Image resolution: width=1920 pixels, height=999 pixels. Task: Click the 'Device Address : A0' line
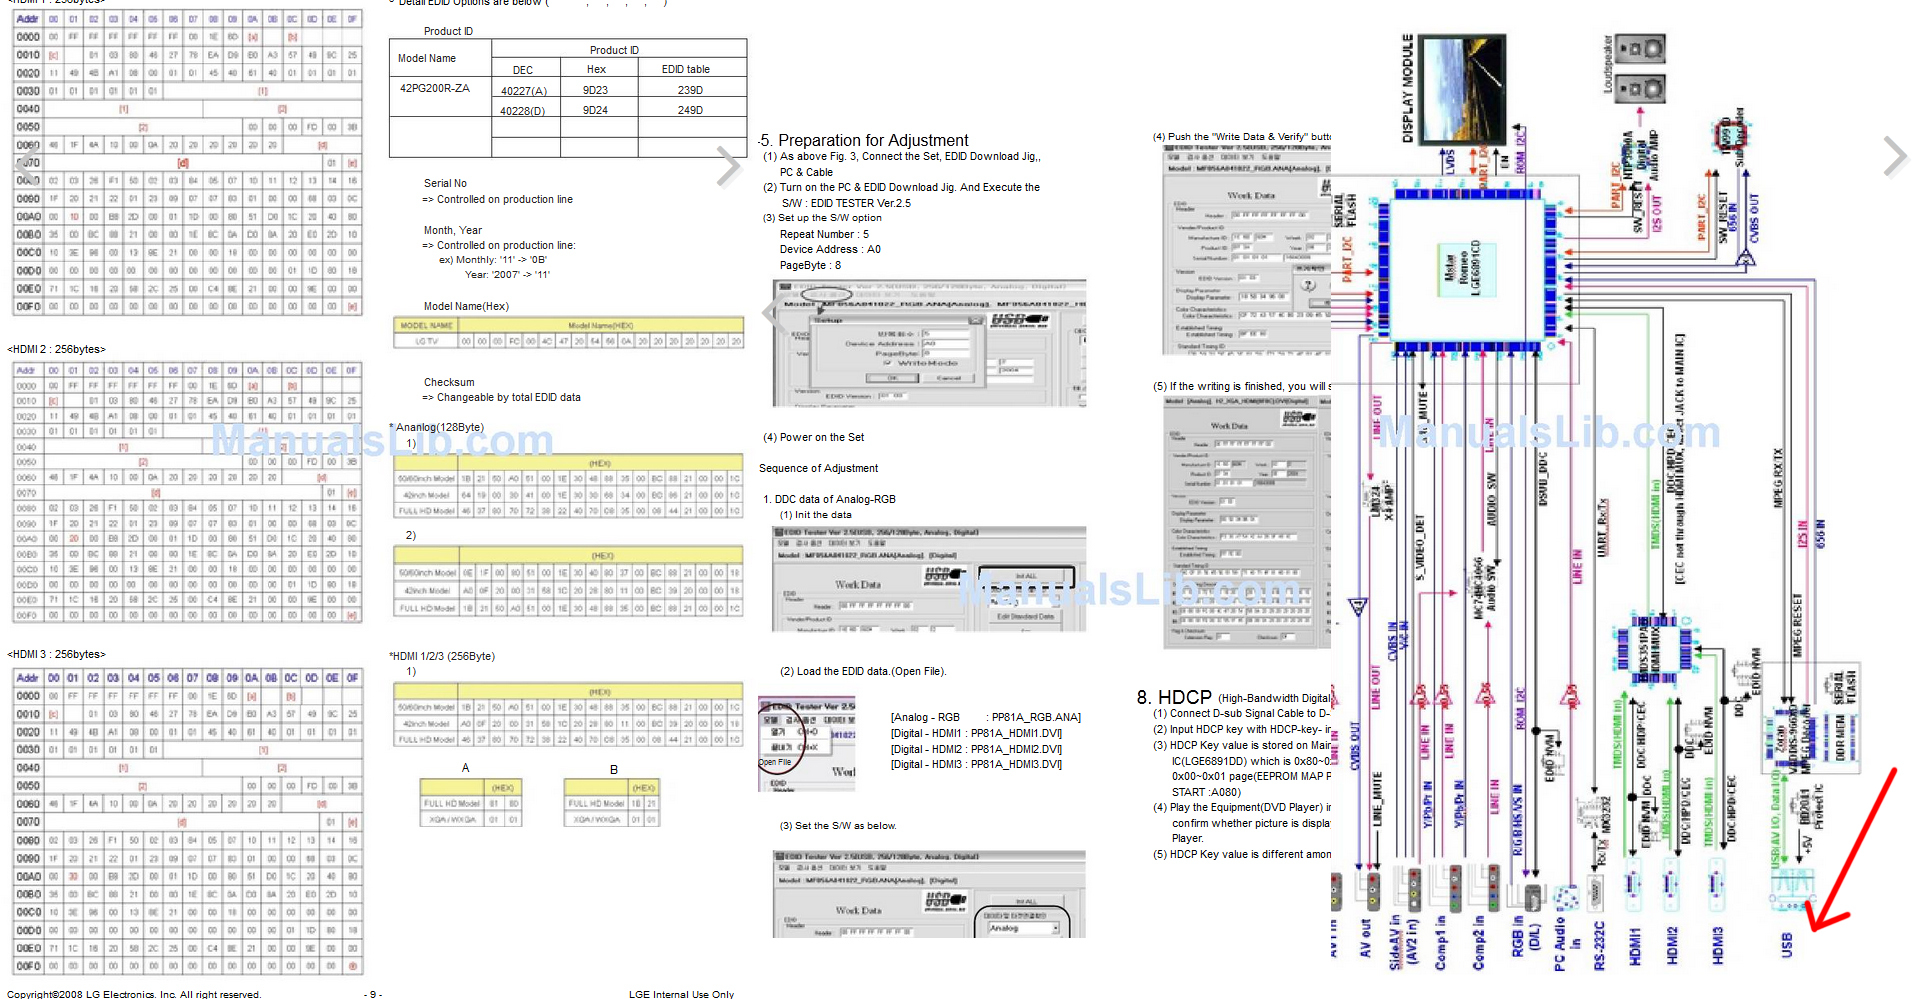coord(830,249)
